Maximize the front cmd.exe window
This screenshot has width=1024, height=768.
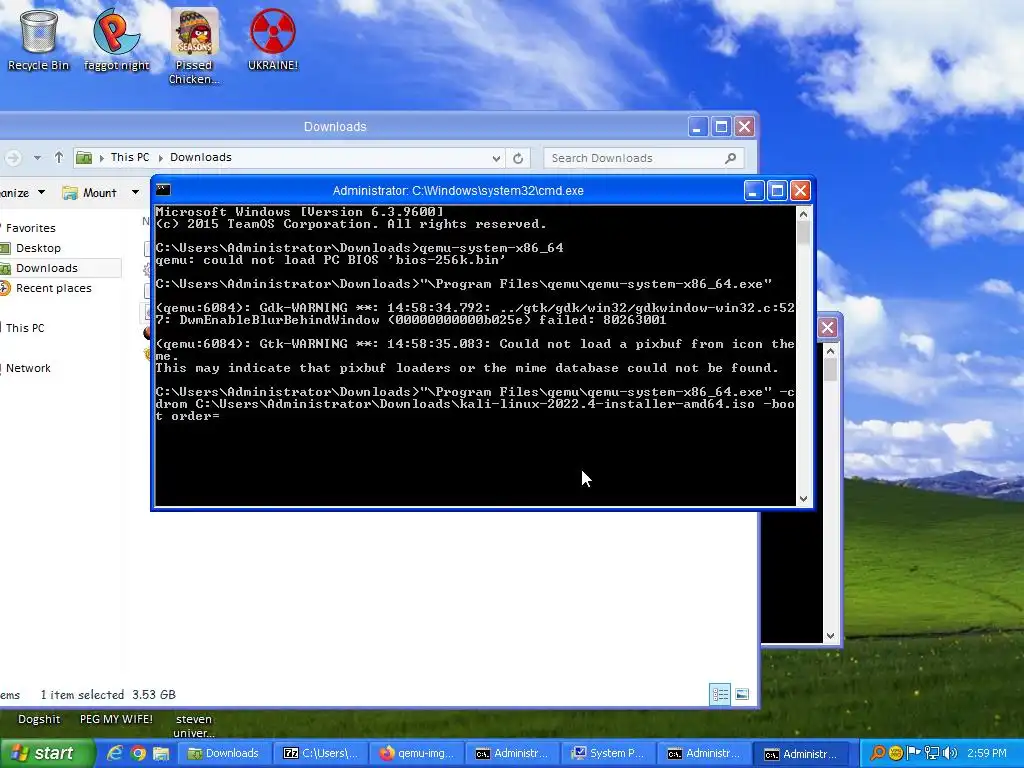(777, 191)
